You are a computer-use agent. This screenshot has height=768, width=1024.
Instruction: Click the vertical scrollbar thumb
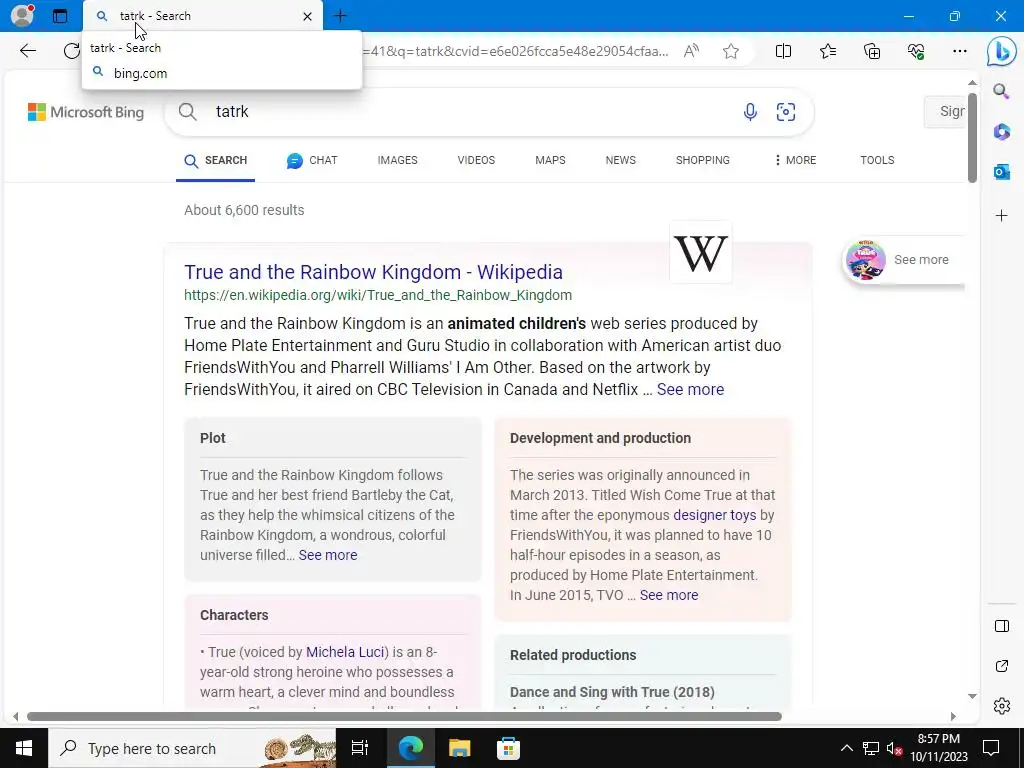972,138
